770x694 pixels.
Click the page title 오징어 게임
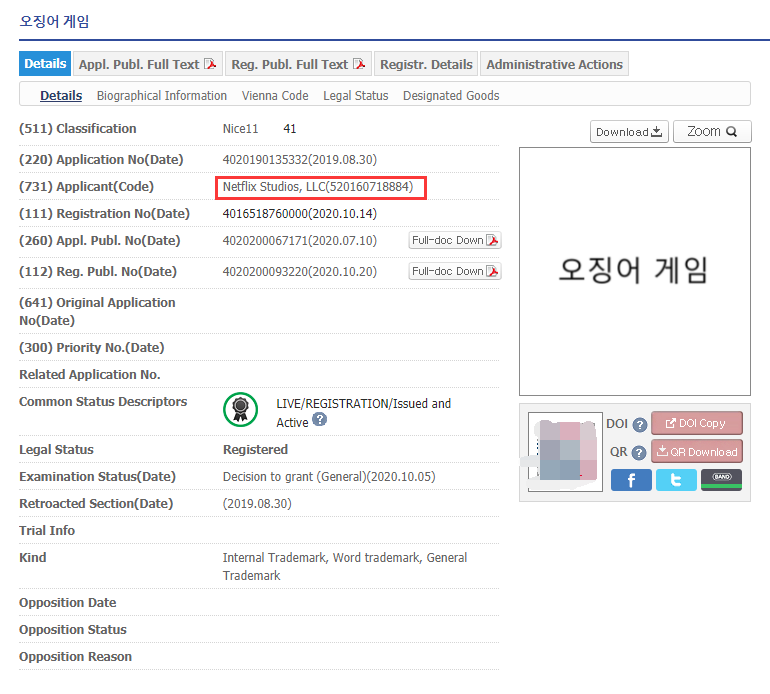[54, 21]
